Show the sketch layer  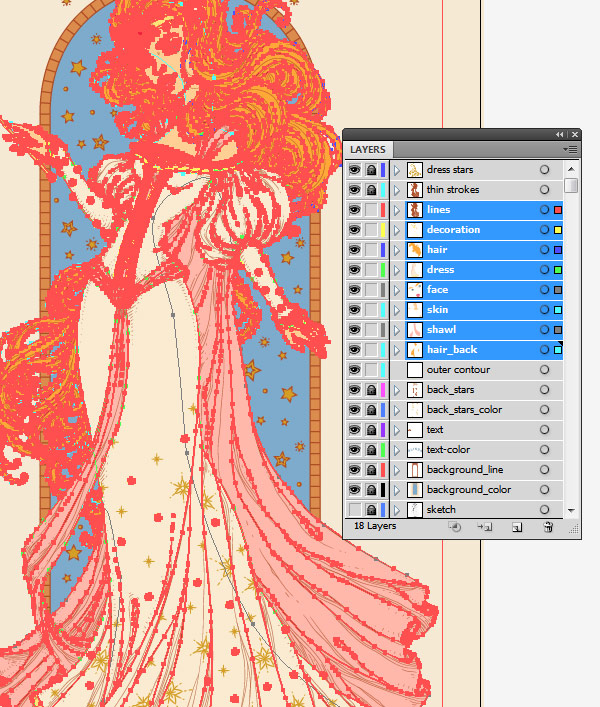pos(354,510)
